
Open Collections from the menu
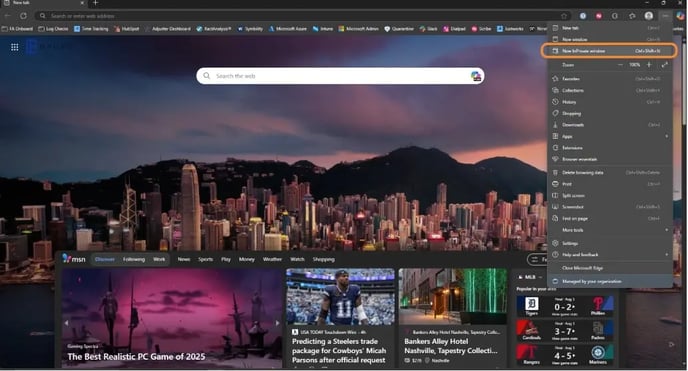(609, 90)
